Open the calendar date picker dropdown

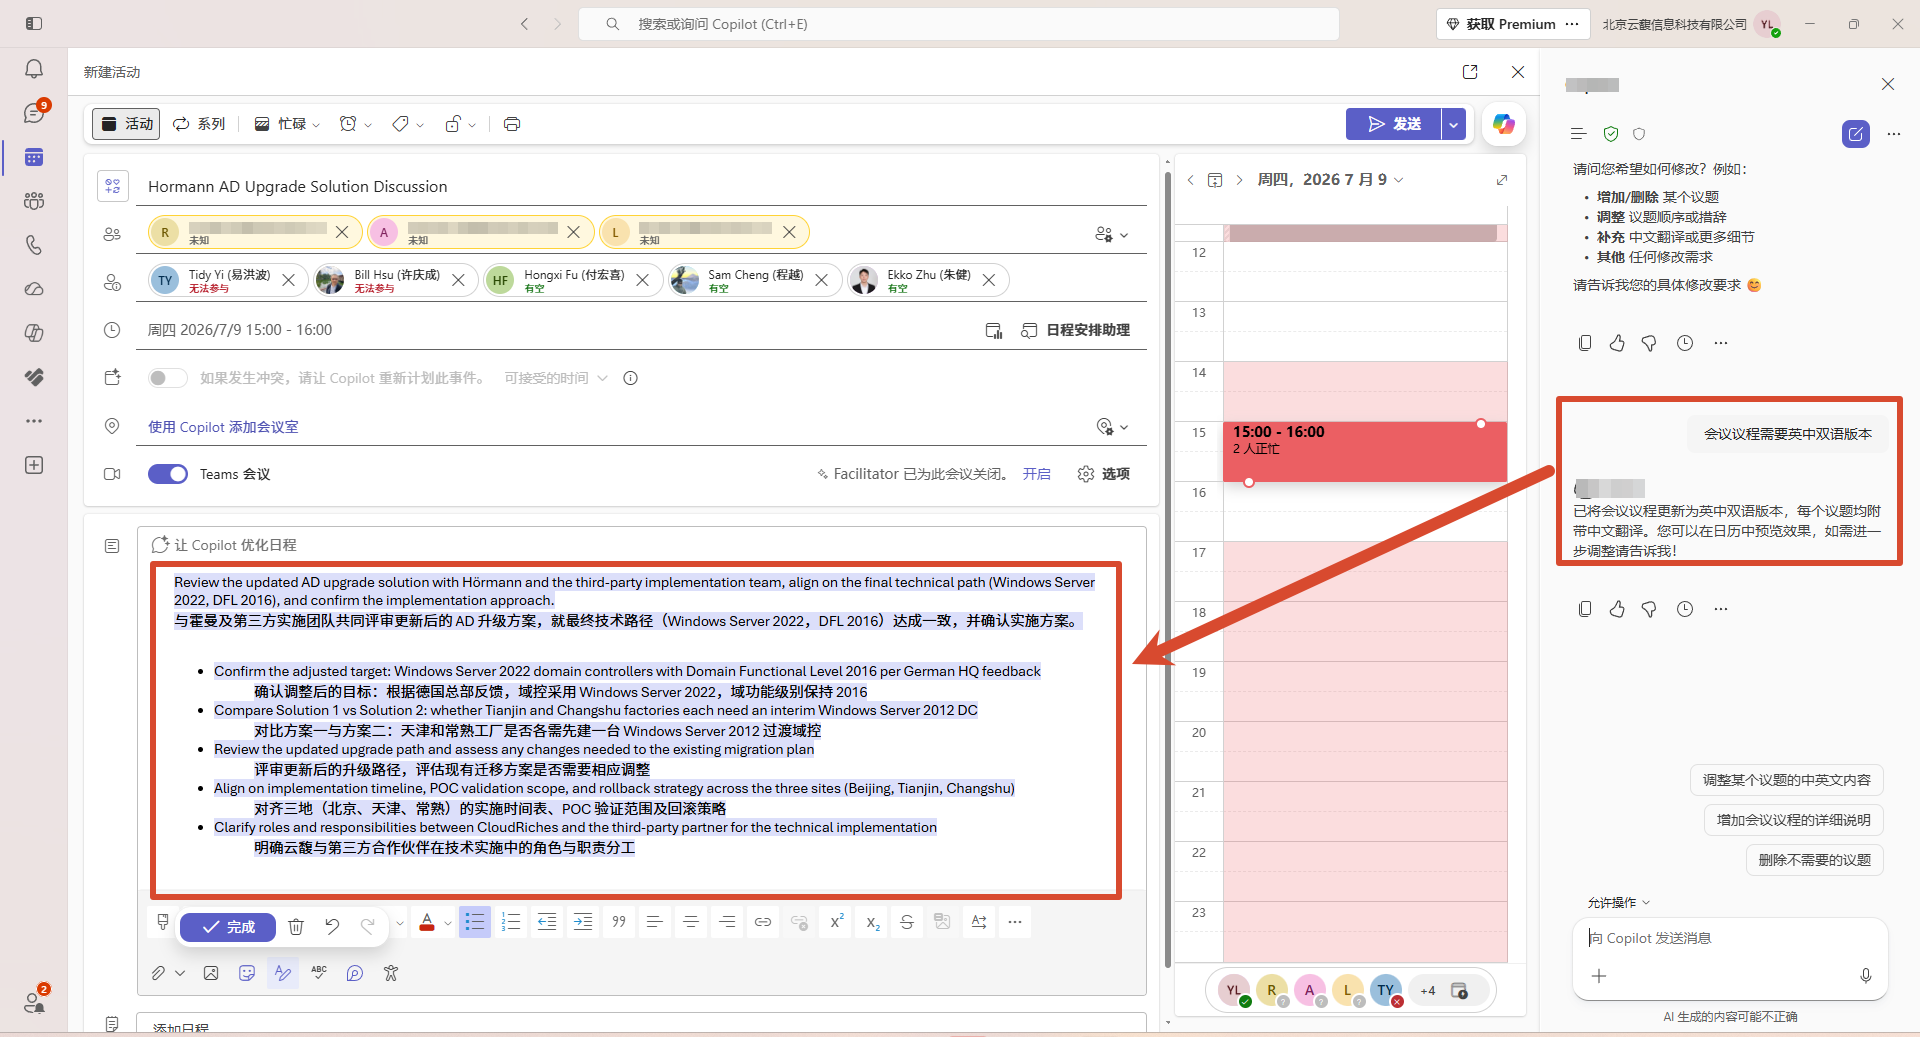(x=1330, y=180)
